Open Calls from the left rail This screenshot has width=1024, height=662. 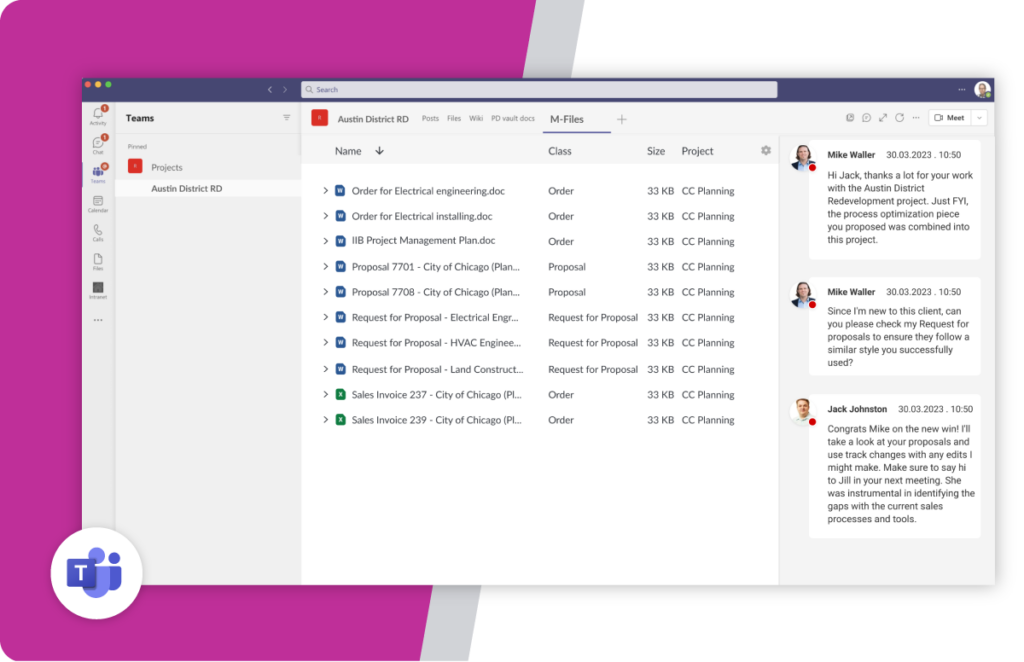click(x=98, y=232)
